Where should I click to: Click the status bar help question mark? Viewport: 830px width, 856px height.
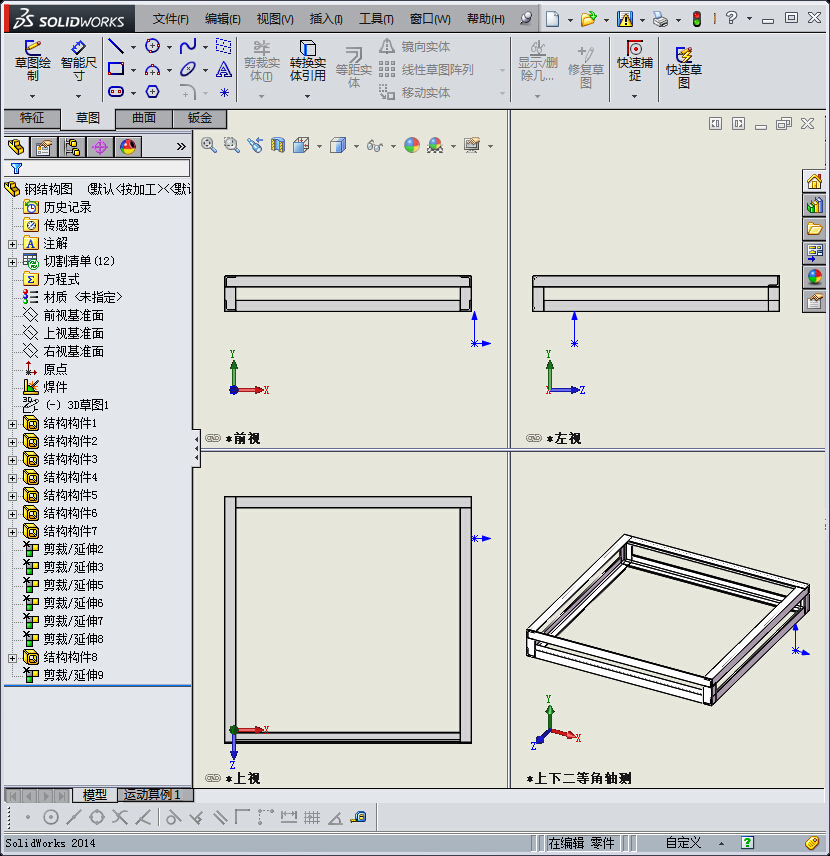747,843
